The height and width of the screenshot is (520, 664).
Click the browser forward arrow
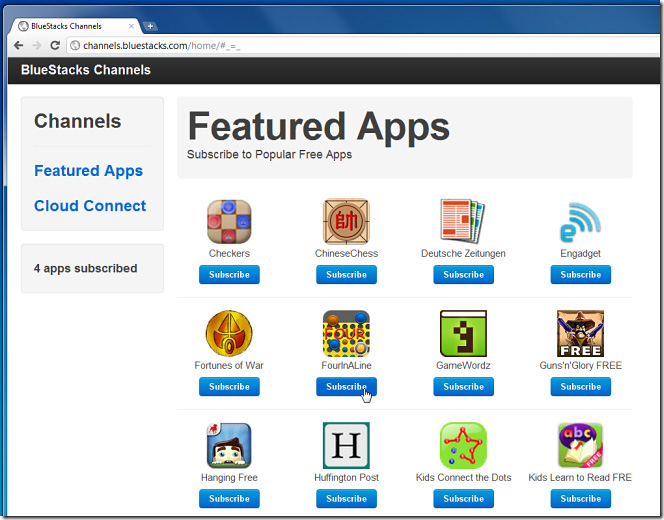coord(37,45)
